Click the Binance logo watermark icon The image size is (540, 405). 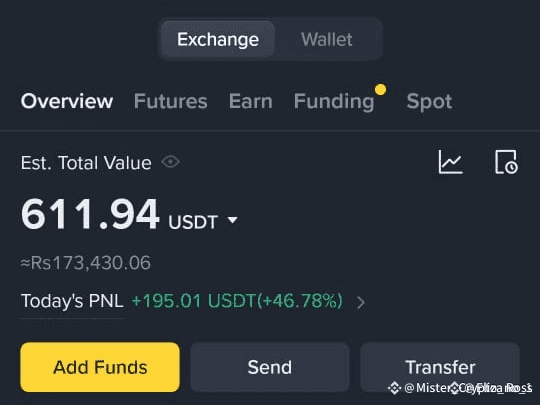pos(394,388)
